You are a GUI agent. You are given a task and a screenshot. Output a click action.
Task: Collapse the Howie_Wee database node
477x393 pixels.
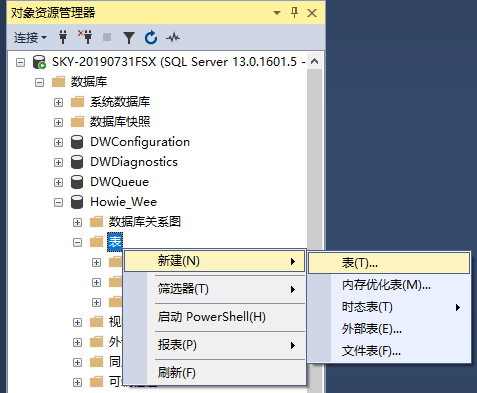click(x=58, y=202)
